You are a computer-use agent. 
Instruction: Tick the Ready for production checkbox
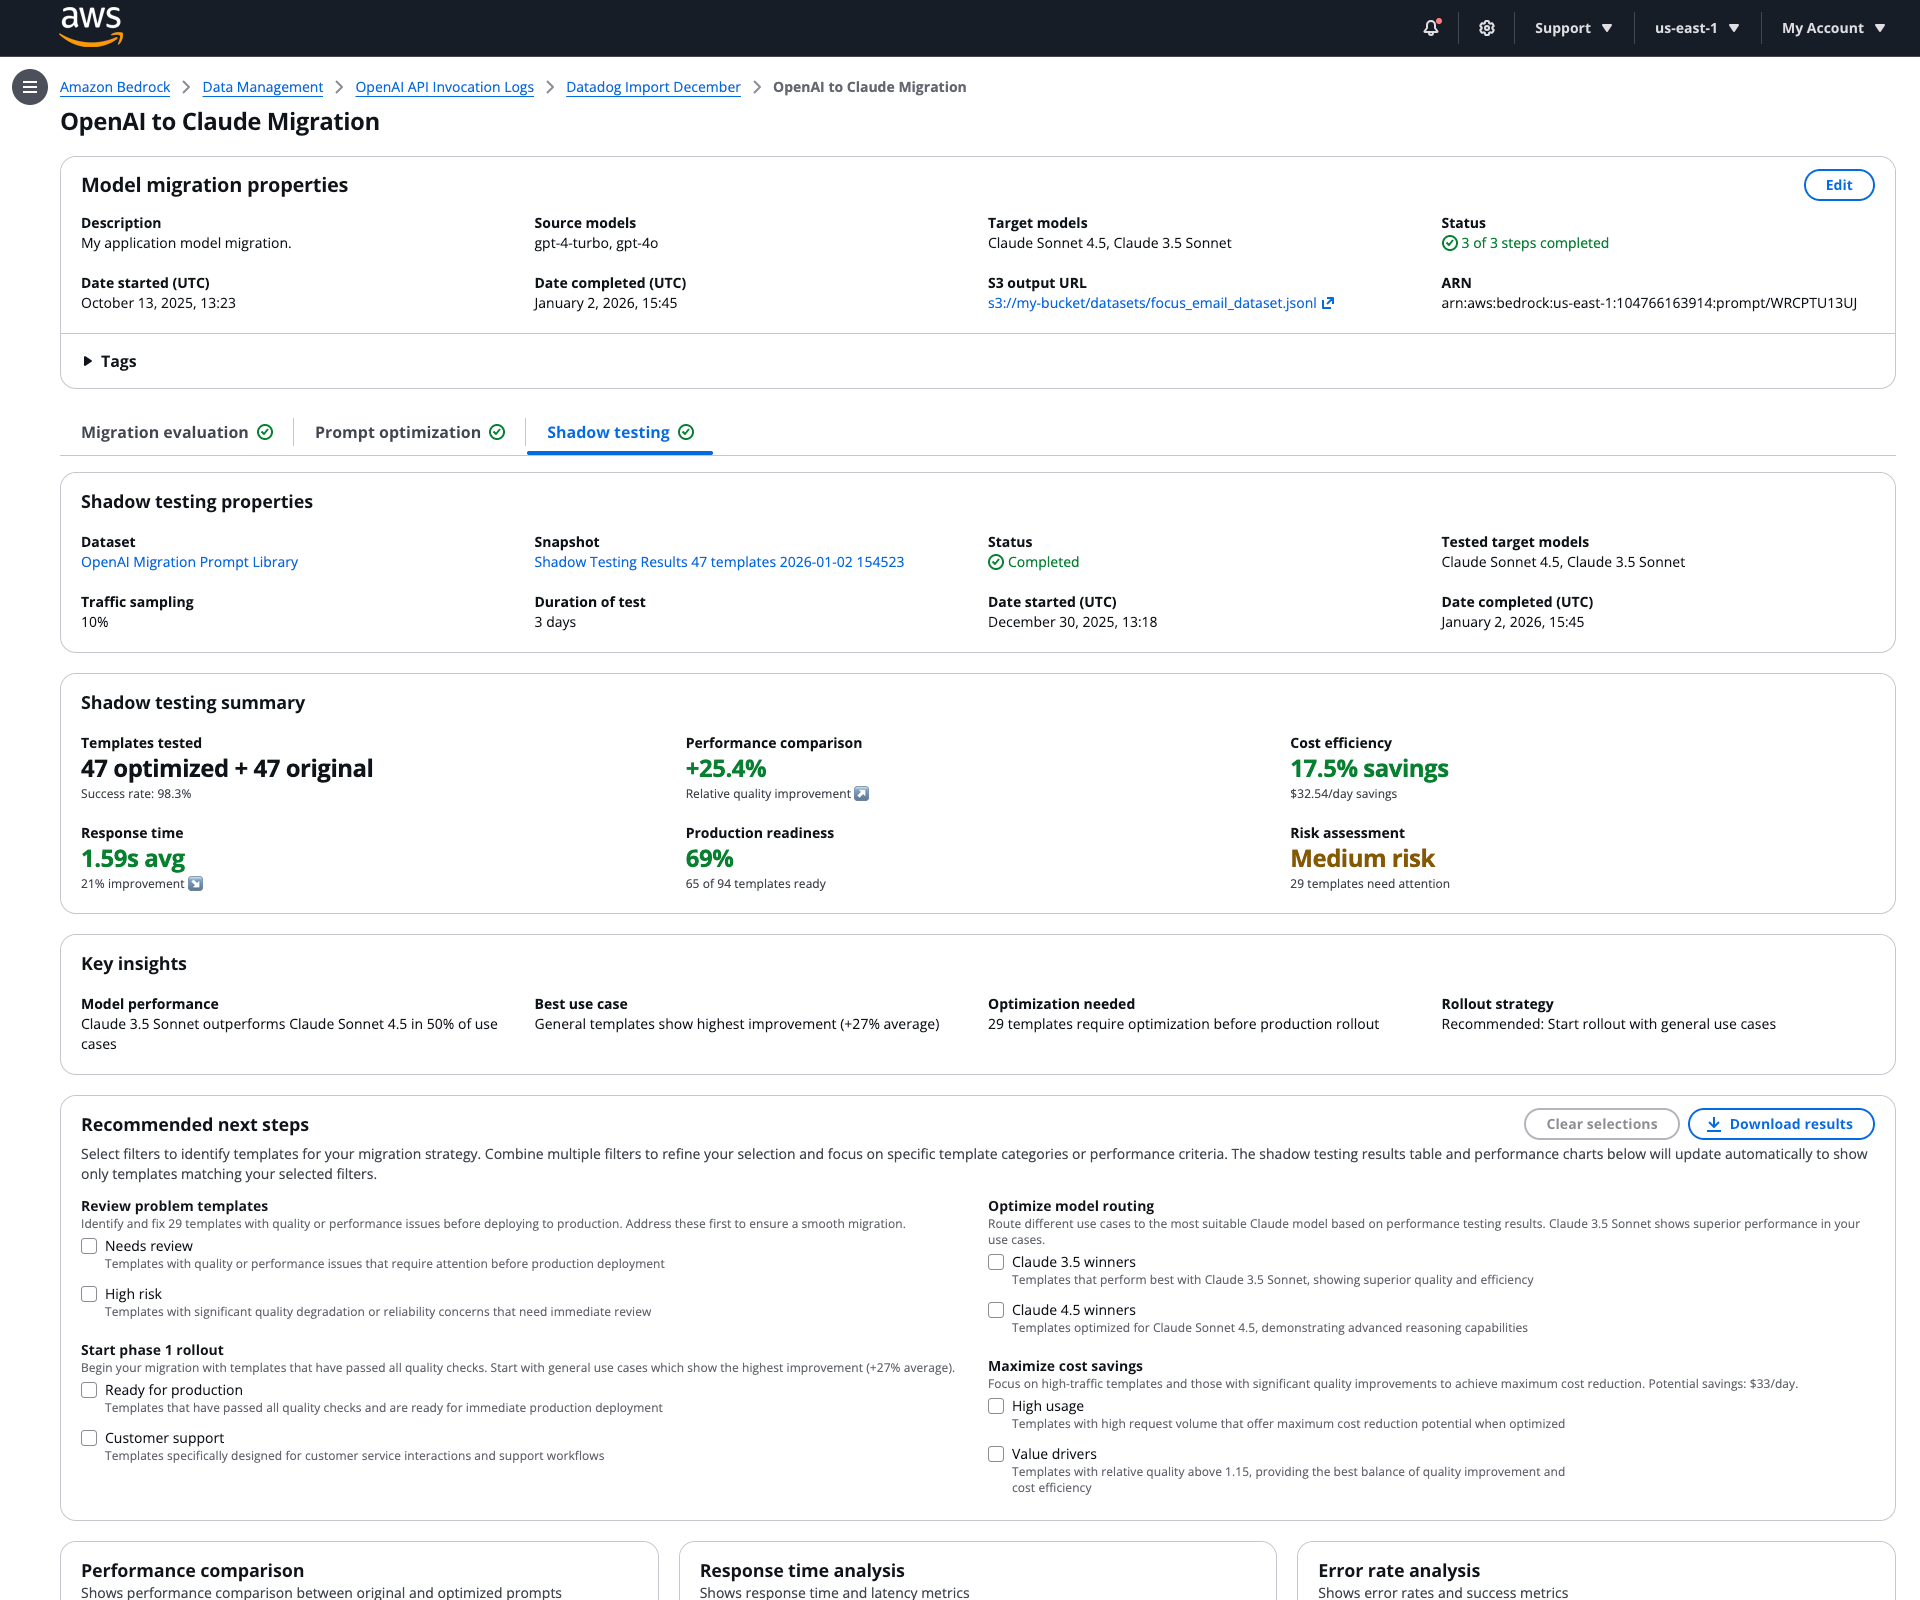tap(89, 1390)
